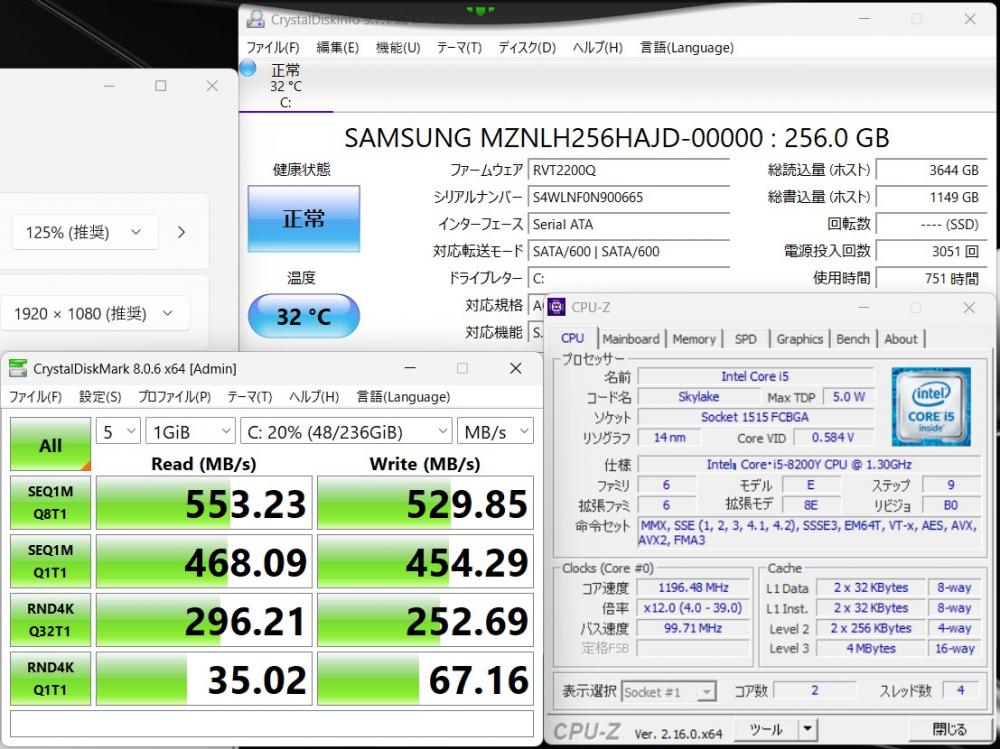Click the CrystalDiskInfo title bar icon

pos(256,19)
